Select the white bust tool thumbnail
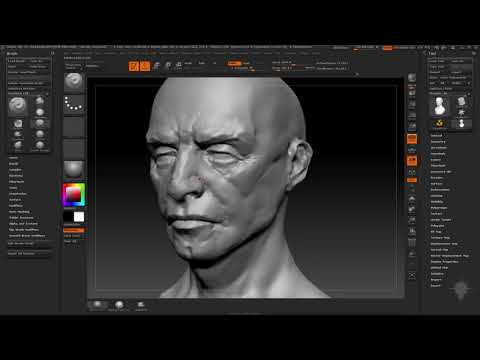 (439, 106)
